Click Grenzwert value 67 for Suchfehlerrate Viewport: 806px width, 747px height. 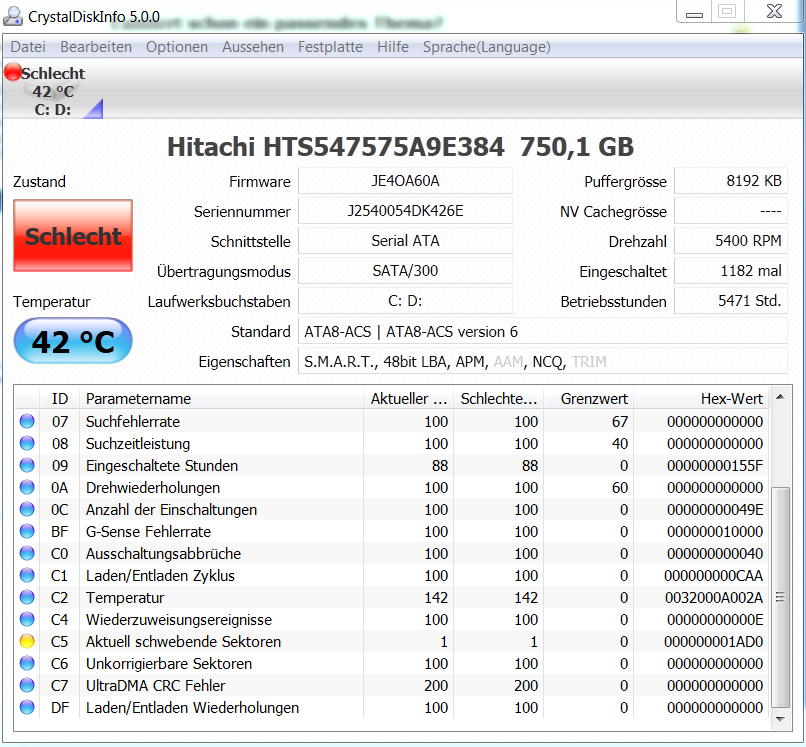point(619,422)
